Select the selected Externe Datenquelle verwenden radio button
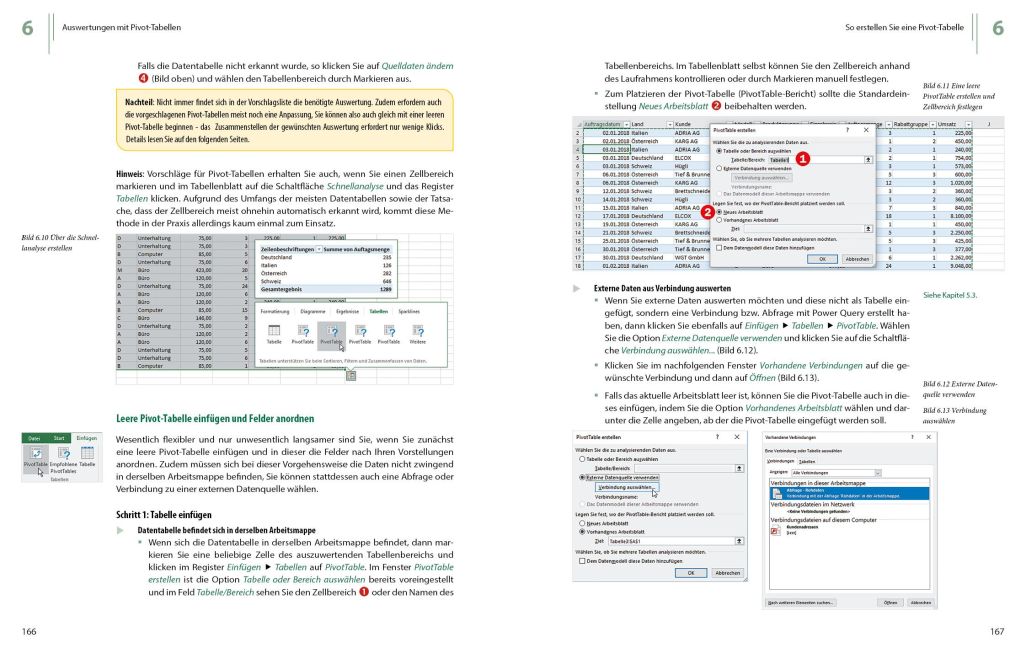 pyautogui.click(x=582, y=478)
